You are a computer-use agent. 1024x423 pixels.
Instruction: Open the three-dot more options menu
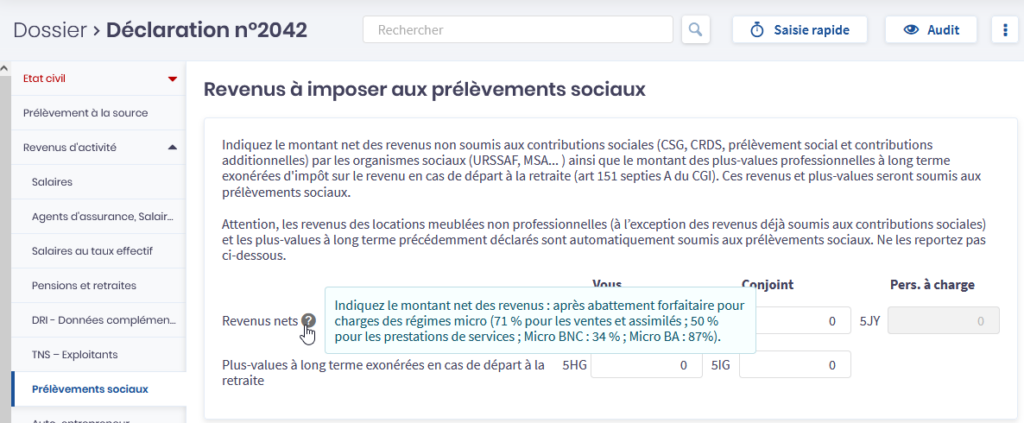coord(1005,30)
